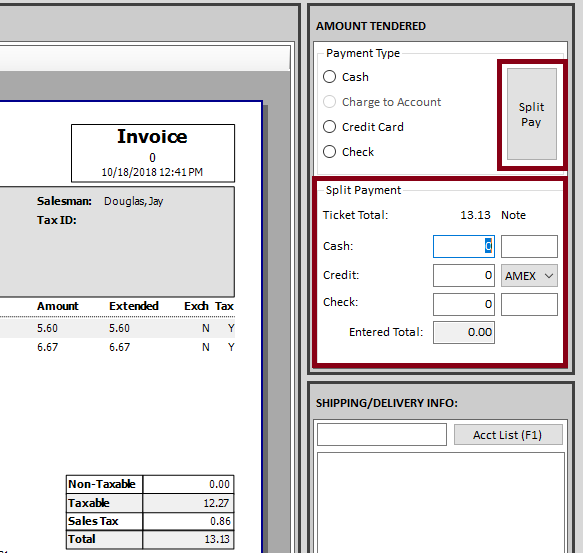The image size is (583, 553).
Task: Click the shipping account text field
Action: click(x=381, y=434)
